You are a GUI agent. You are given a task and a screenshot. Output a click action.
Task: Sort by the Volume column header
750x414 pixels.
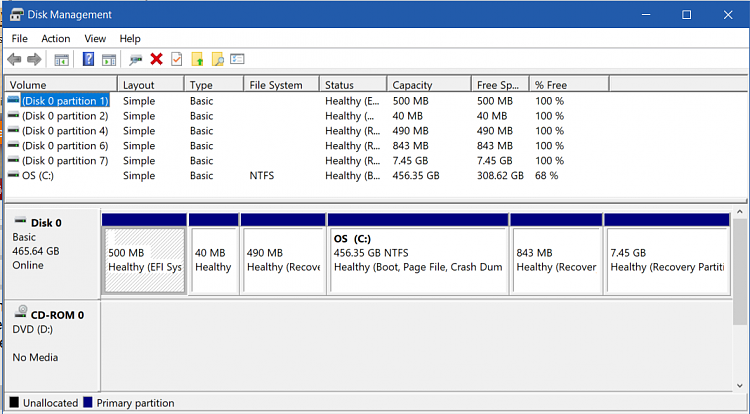coord(61,85)
